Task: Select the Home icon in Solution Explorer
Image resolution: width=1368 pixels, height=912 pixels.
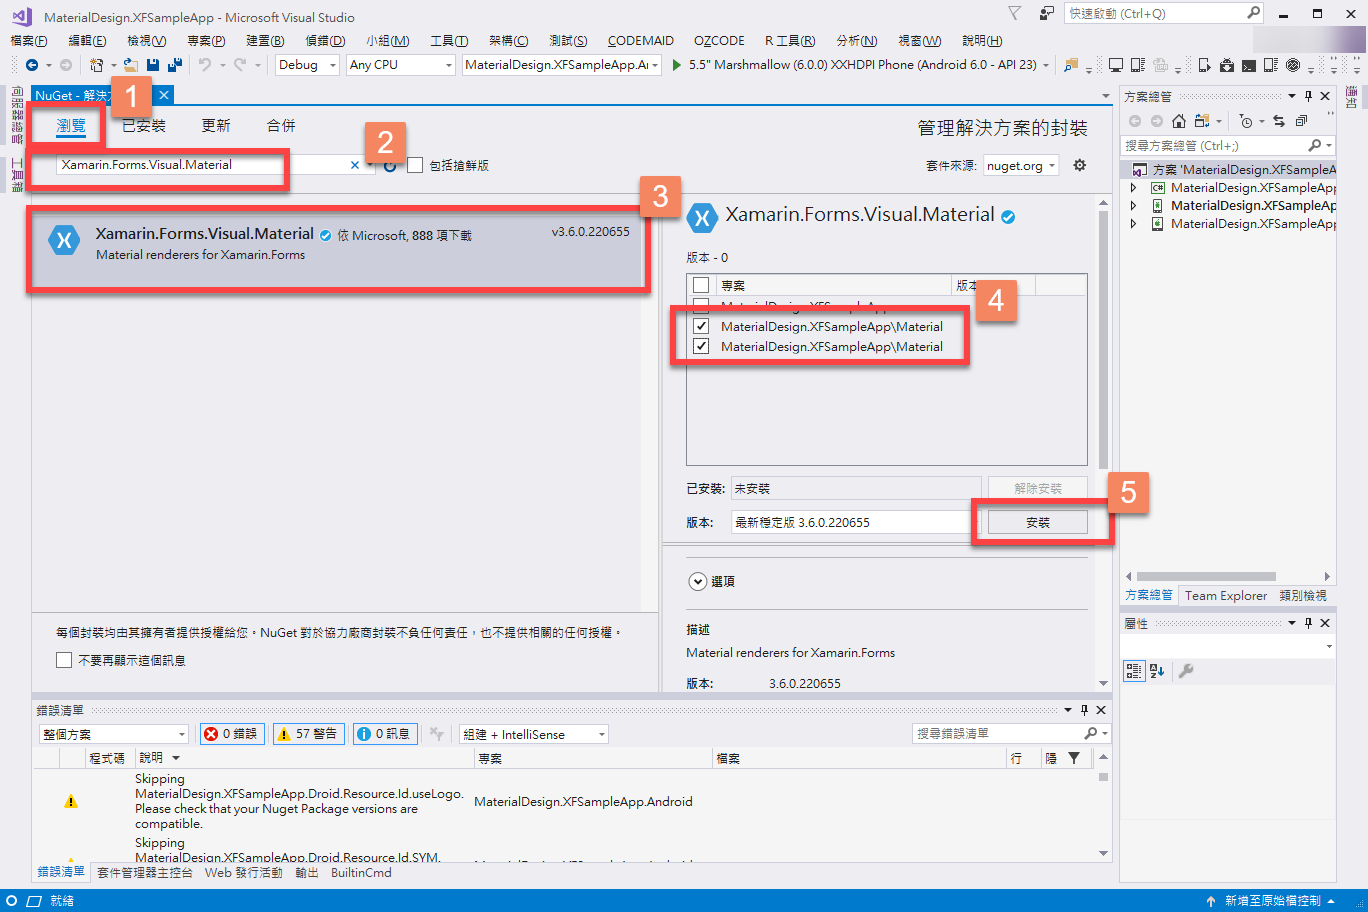Action: point(1179,121)
